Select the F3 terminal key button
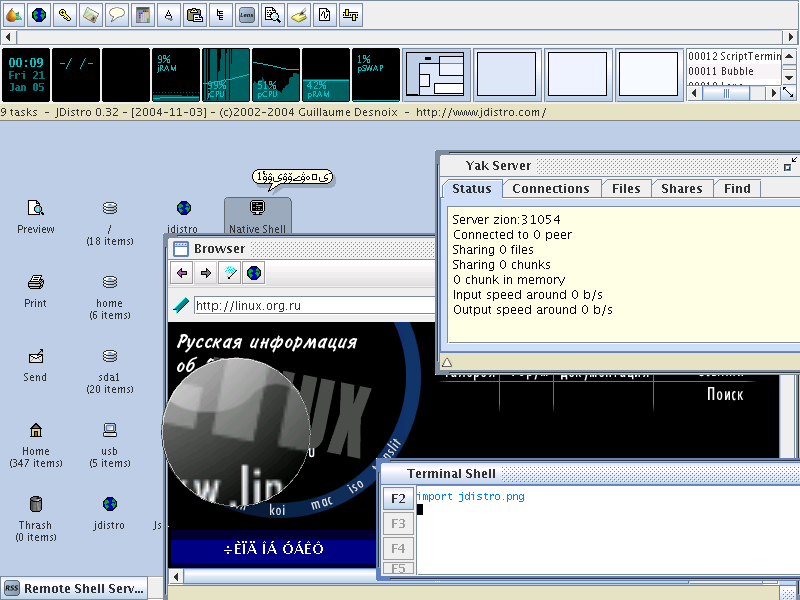The width and height of the screenshot is (800, 600). [398, 523]
